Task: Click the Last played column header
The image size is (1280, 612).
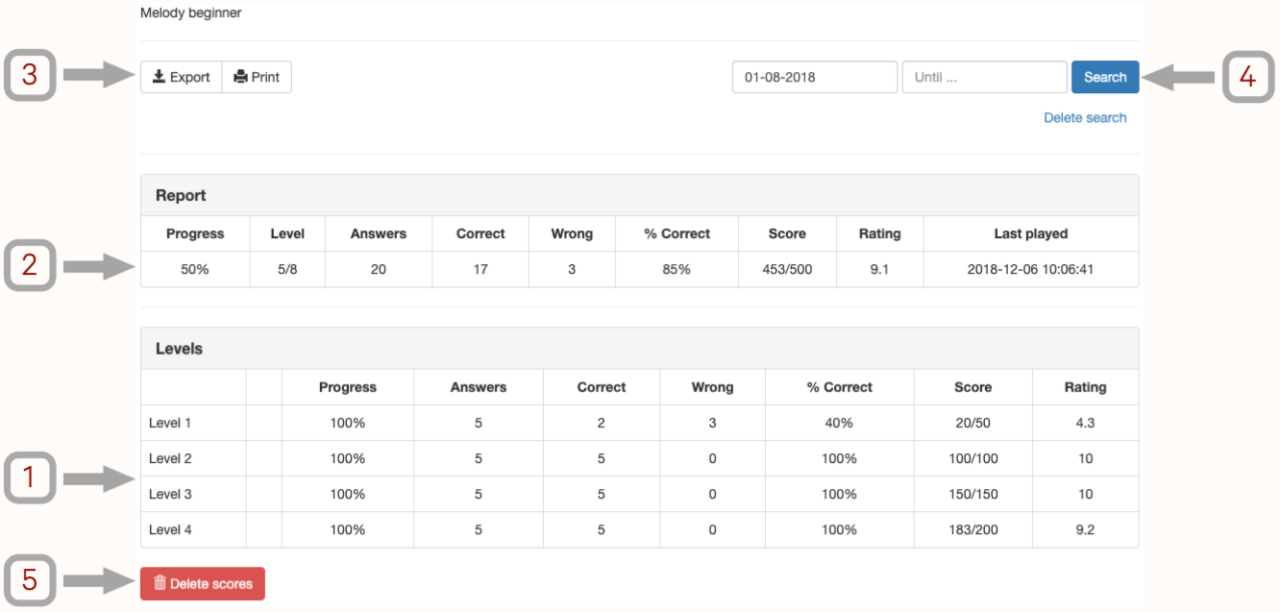Action: pos(1031,234)
